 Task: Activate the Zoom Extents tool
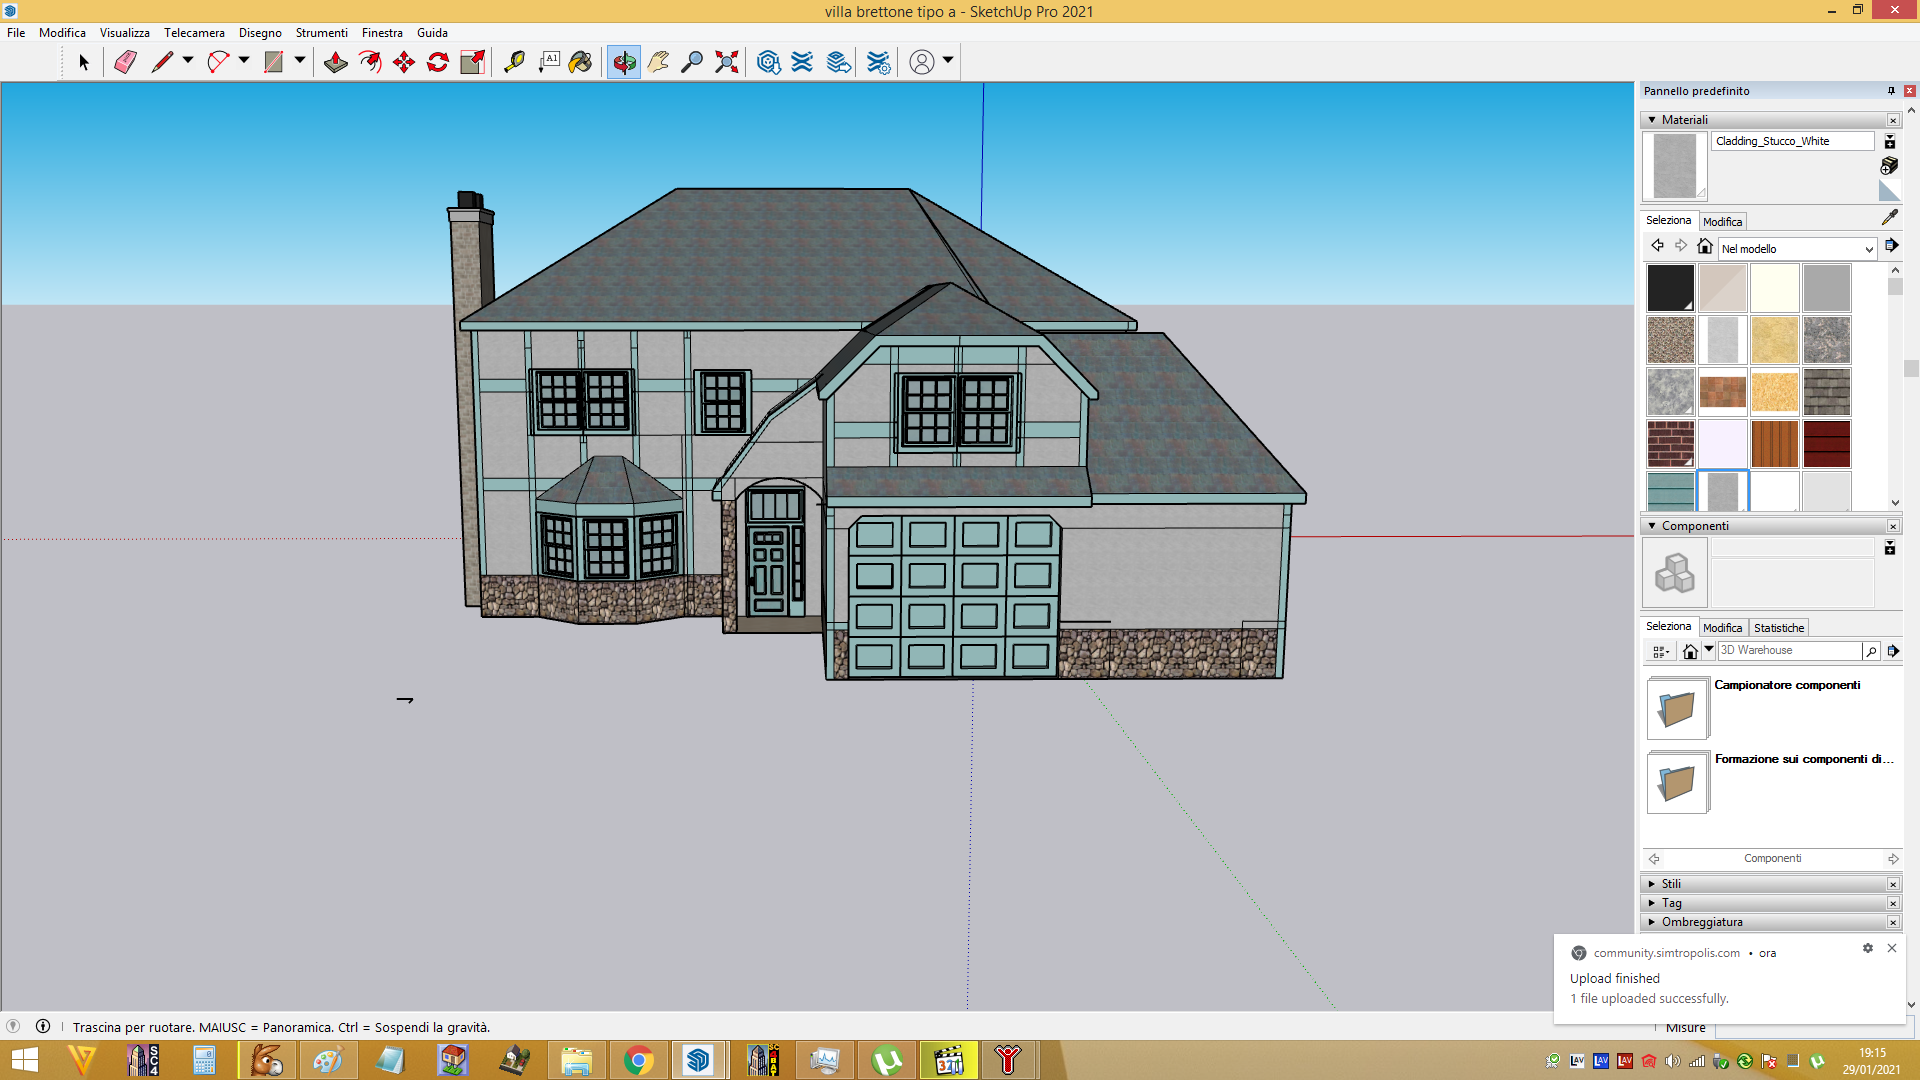[727, 62]
